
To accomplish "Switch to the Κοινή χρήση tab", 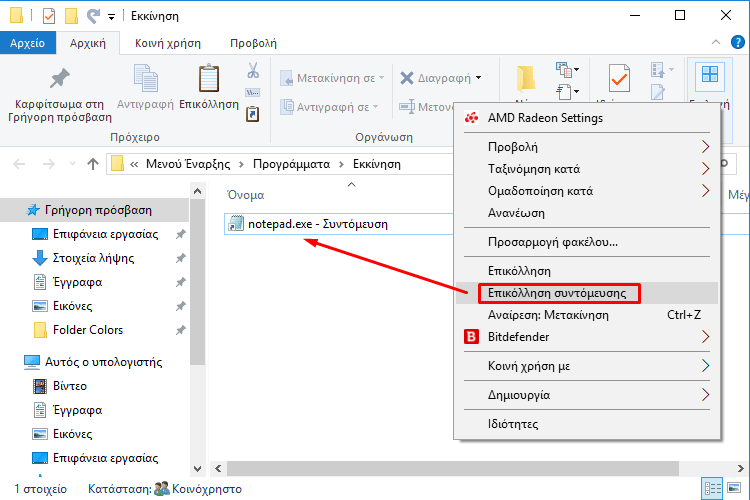I will [x=168, y=43].
